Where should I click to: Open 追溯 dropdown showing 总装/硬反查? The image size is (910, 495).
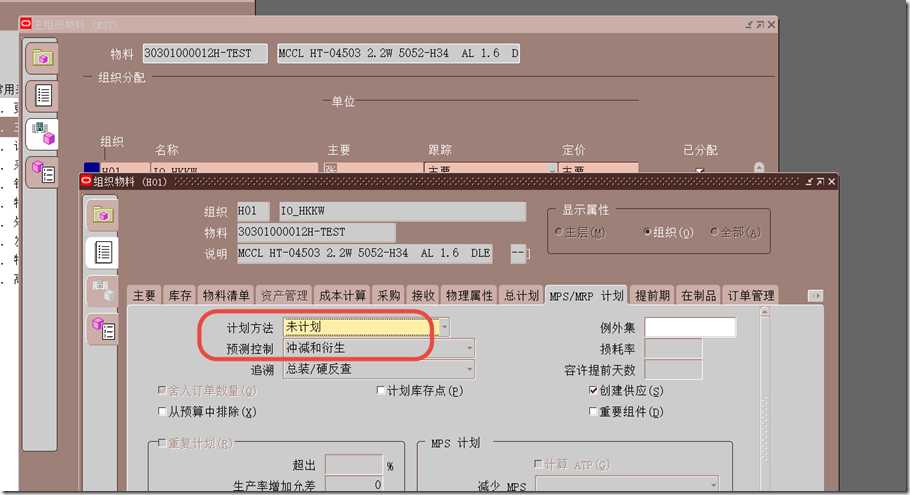[470, 369]
